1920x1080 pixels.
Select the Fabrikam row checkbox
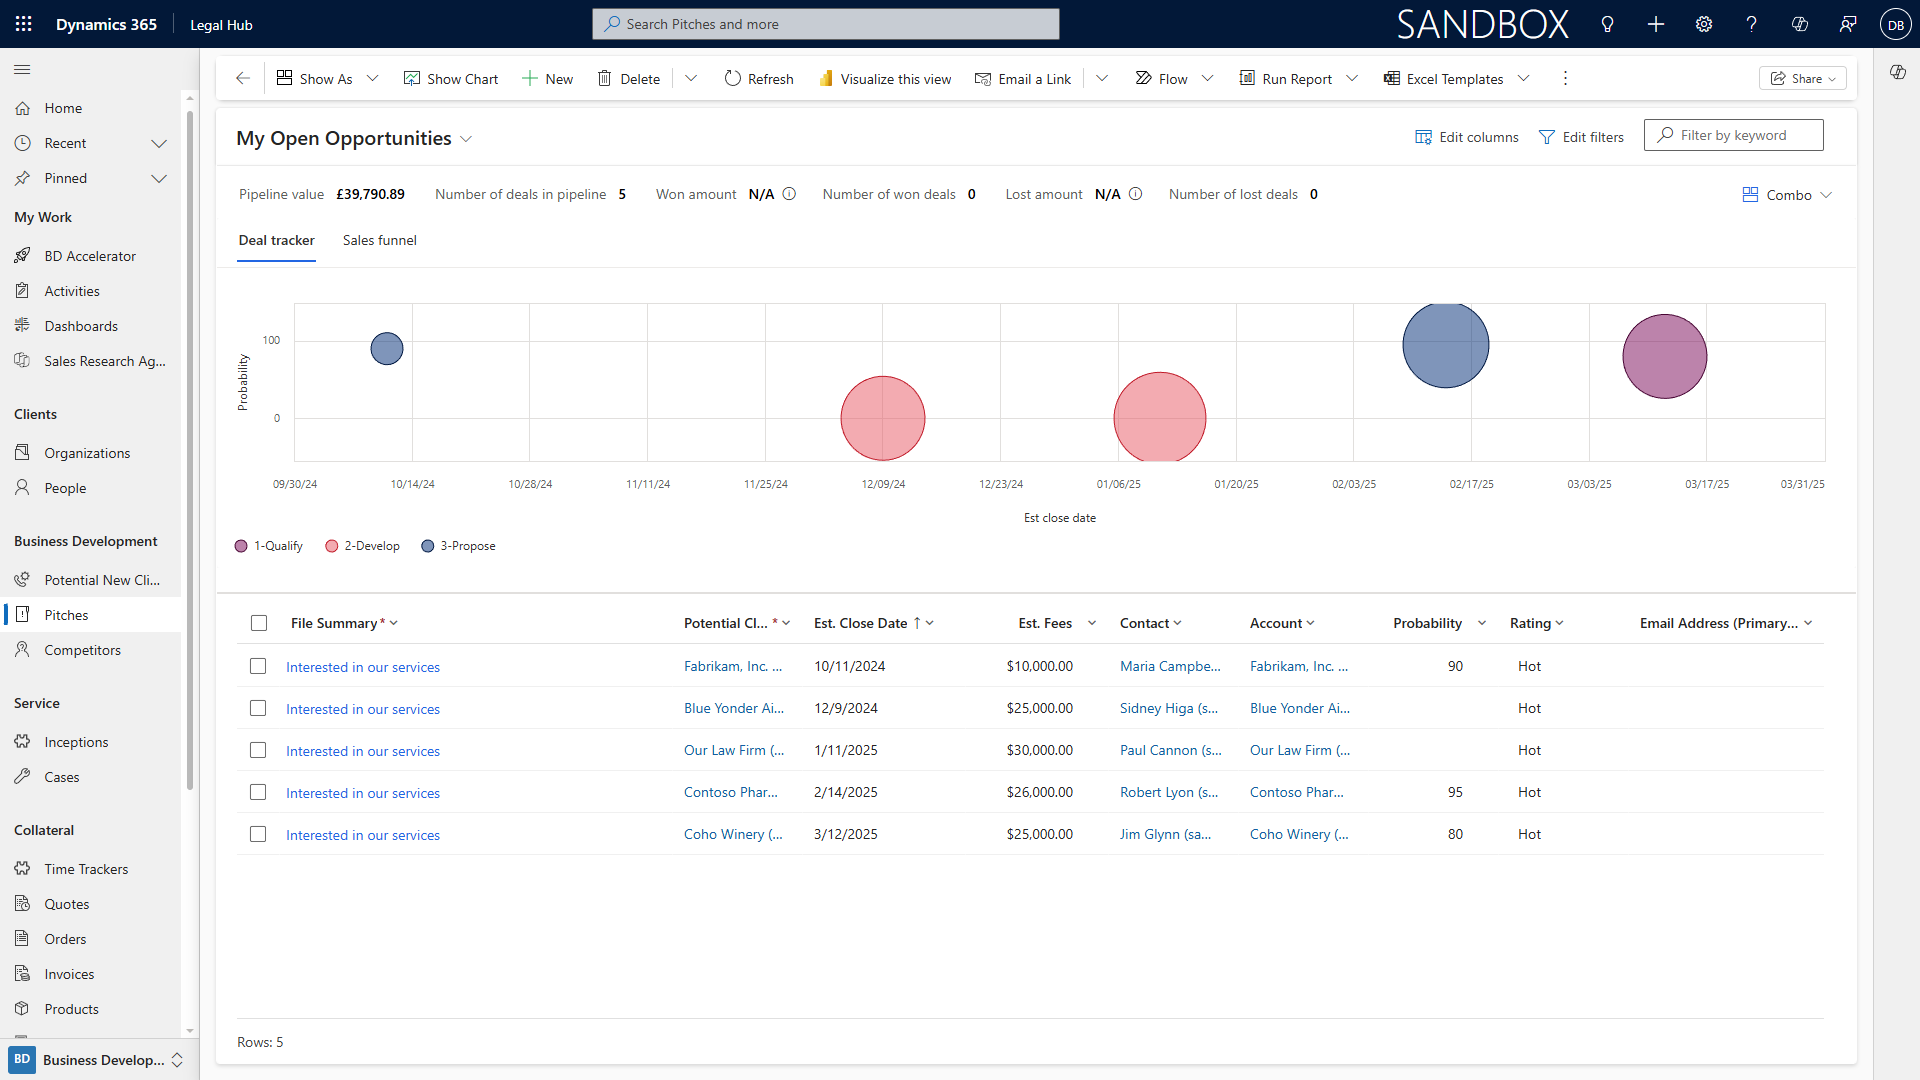[x=258, y=666]
